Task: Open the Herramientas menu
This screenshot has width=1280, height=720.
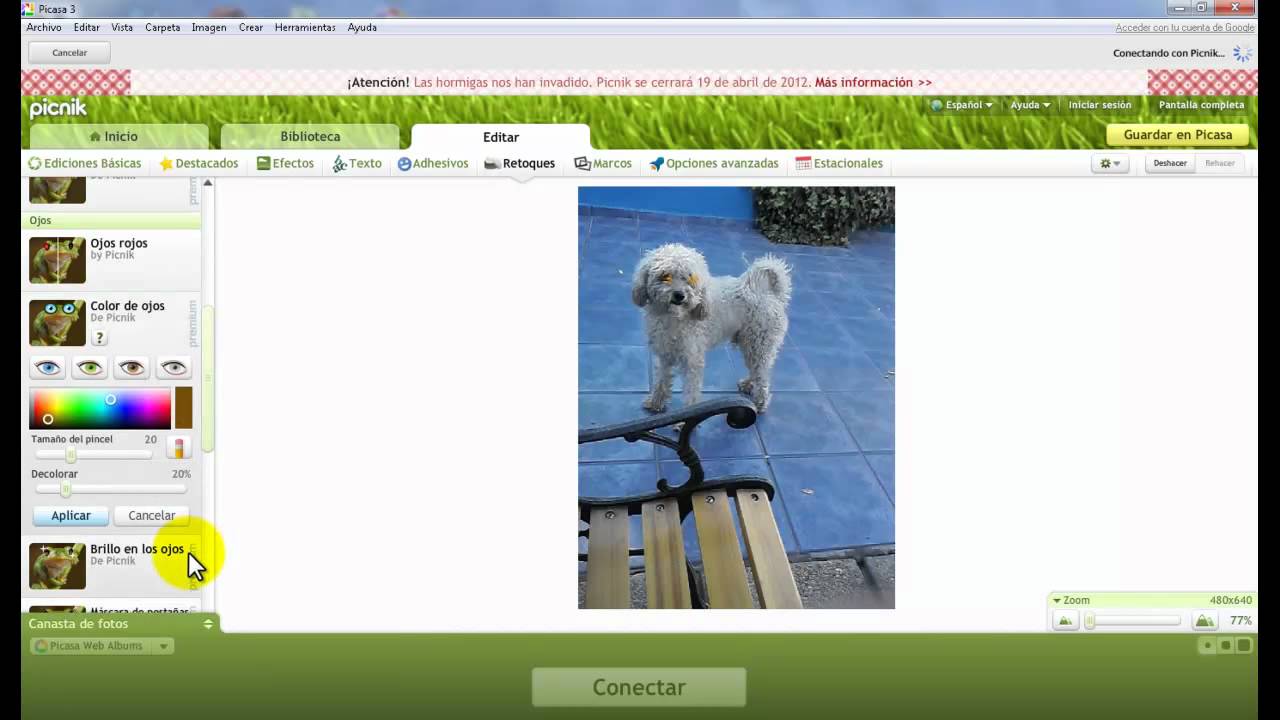Action: point(305,27)
